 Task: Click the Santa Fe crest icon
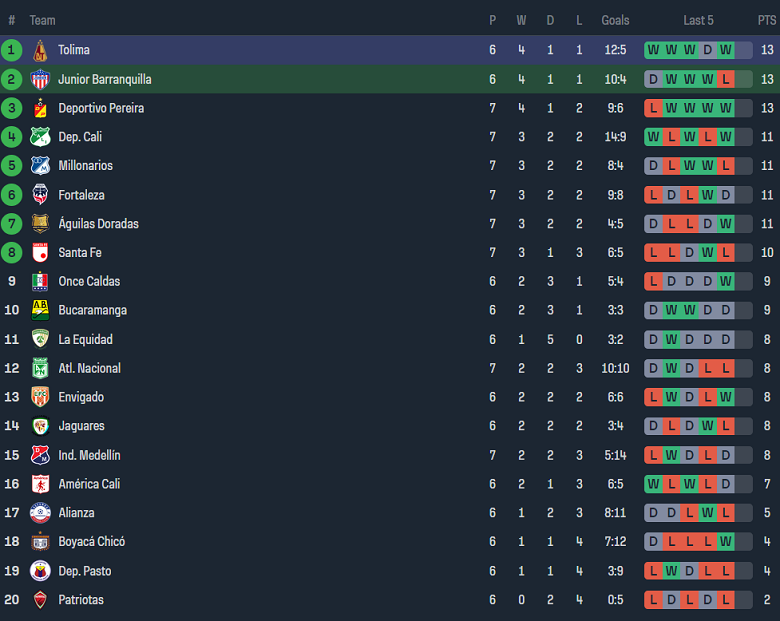pyautogui.click(x=40, y=253)
